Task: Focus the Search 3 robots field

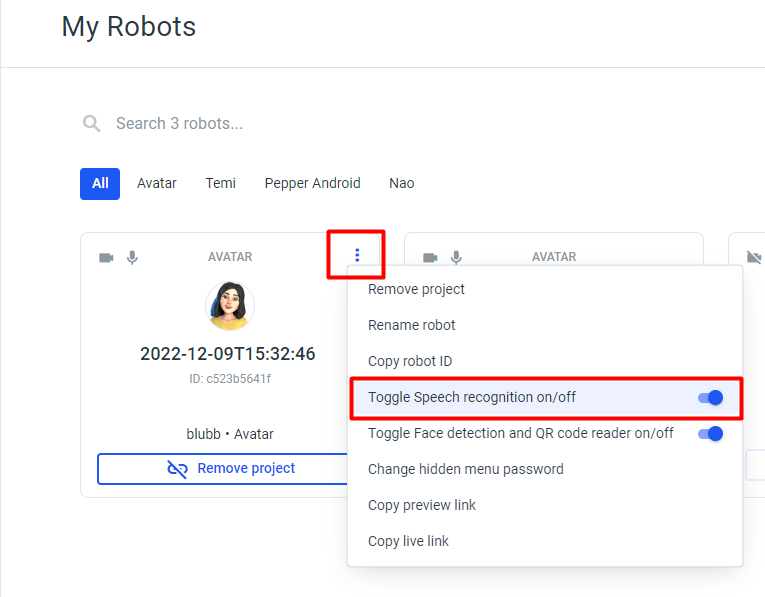Action: (x=179, y=123)
